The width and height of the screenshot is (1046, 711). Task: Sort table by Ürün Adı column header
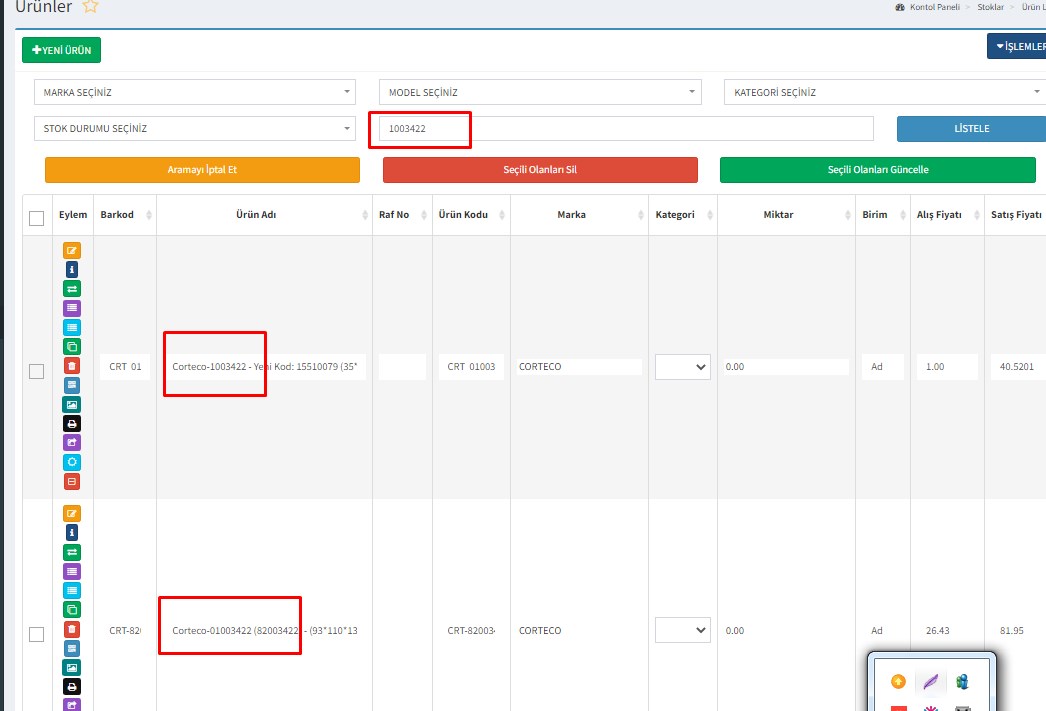[264, 215]
